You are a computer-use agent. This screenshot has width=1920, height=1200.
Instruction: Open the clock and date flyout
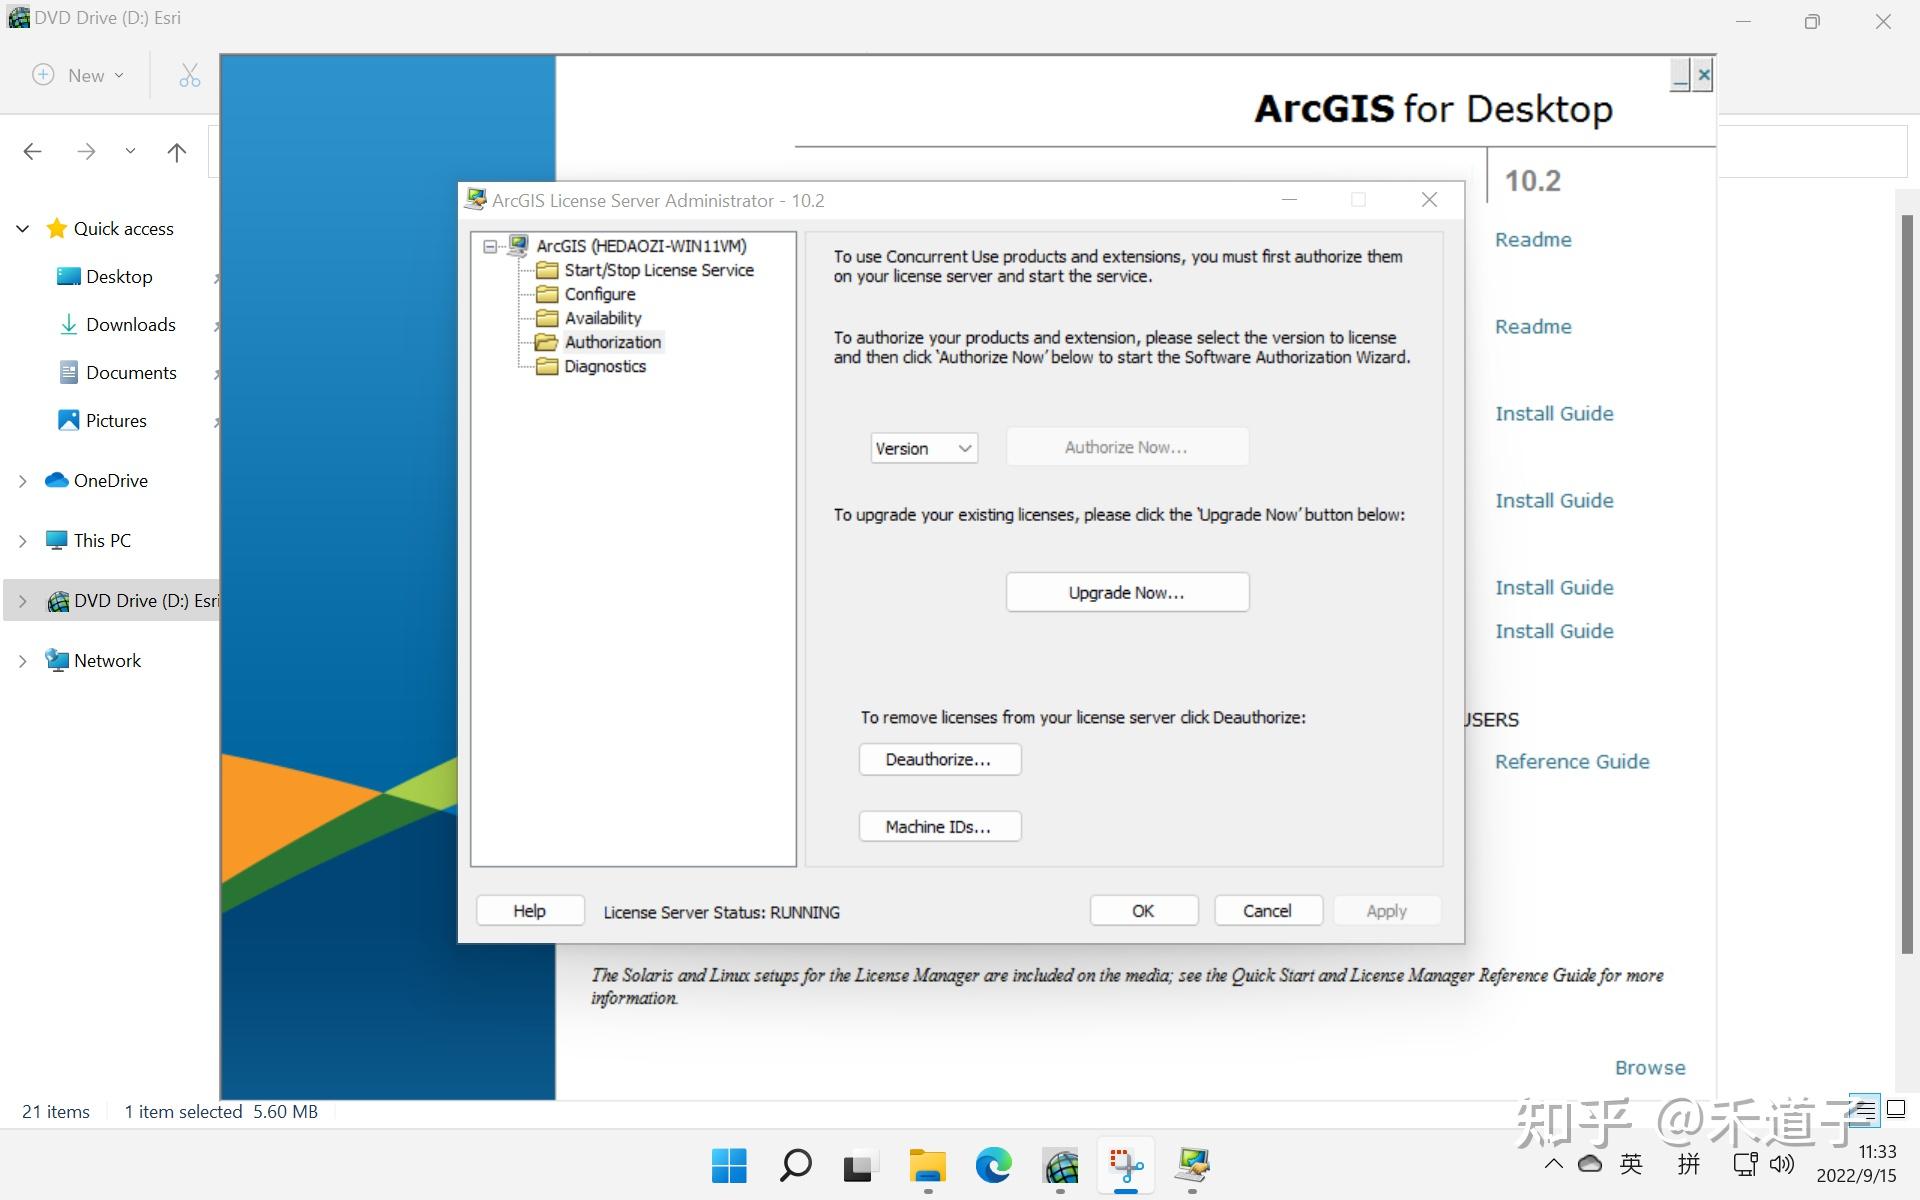point(1856,1164)
